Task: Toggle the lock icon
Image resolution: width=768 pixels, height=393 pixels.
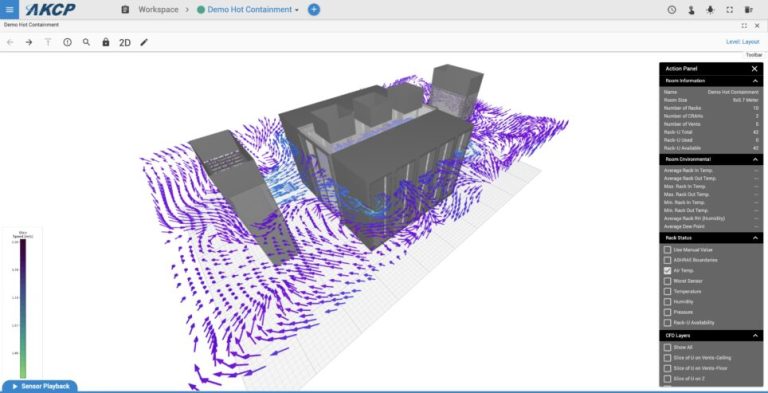Action: tap(106, 43)
